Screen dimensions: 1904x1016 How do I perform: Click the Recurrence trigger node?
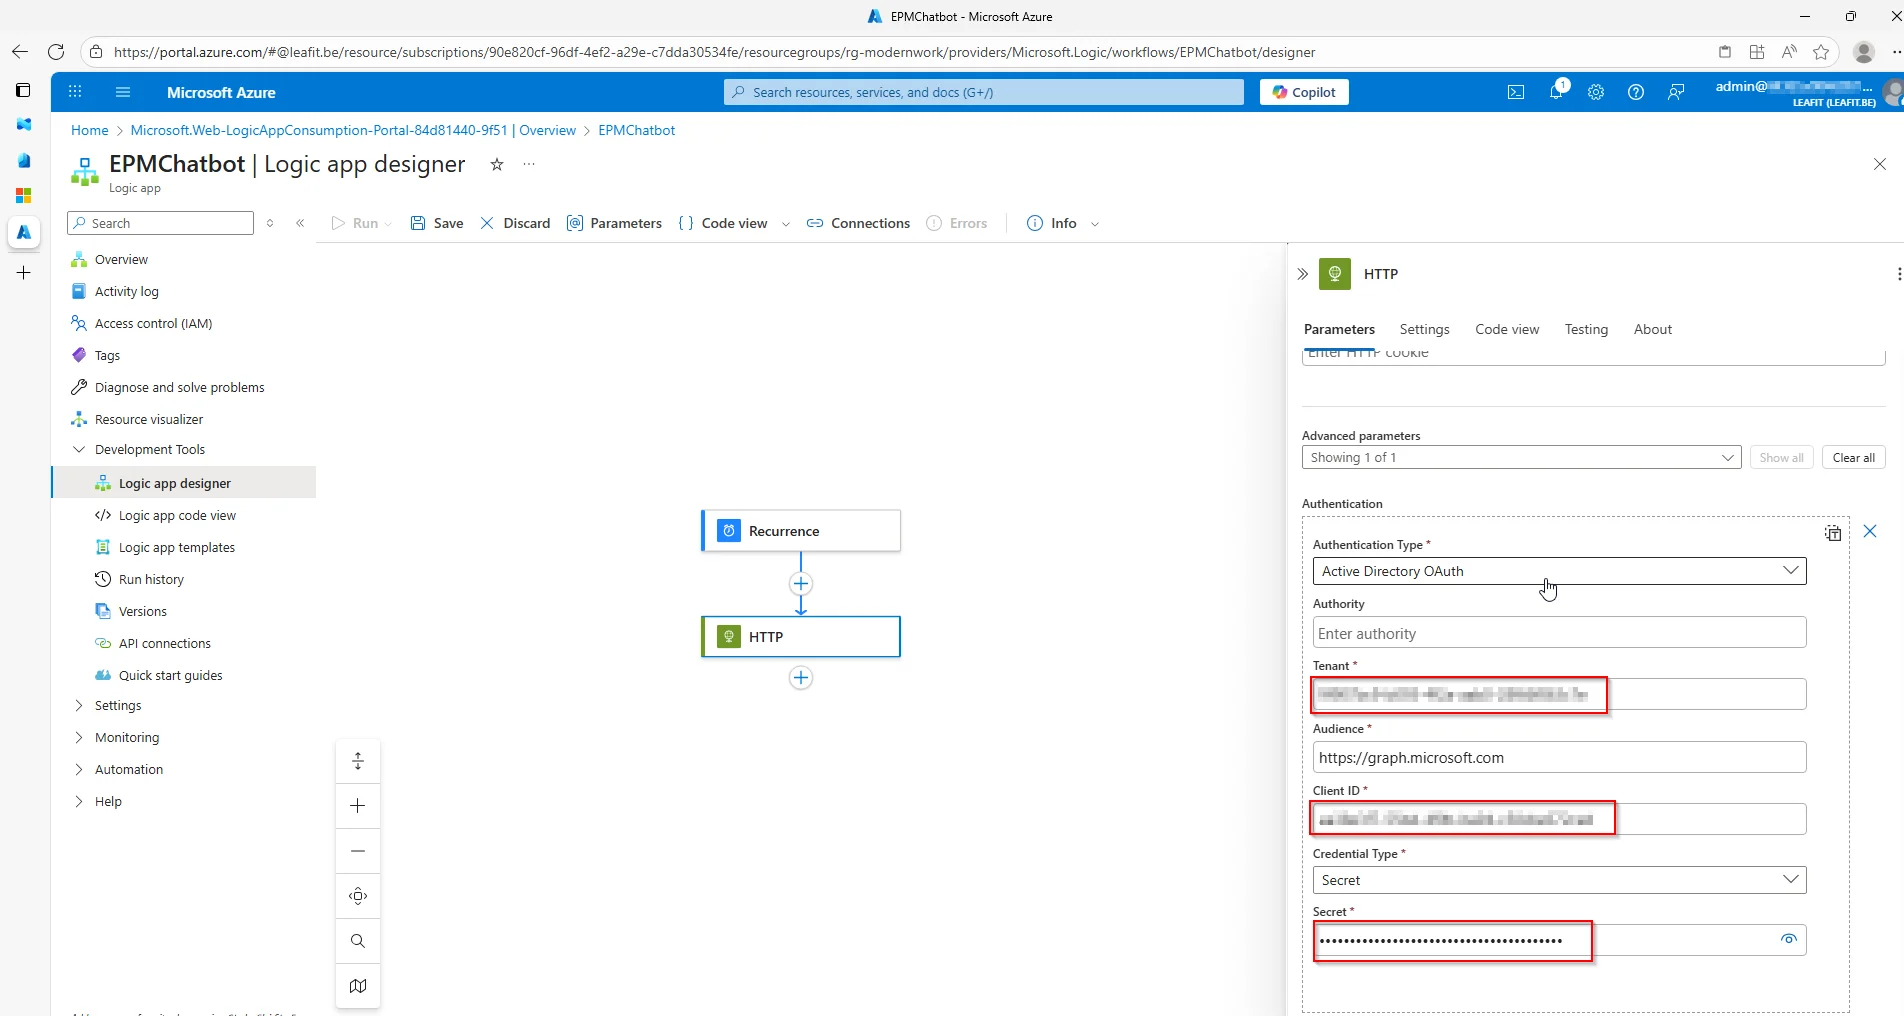tap(801, 531)
